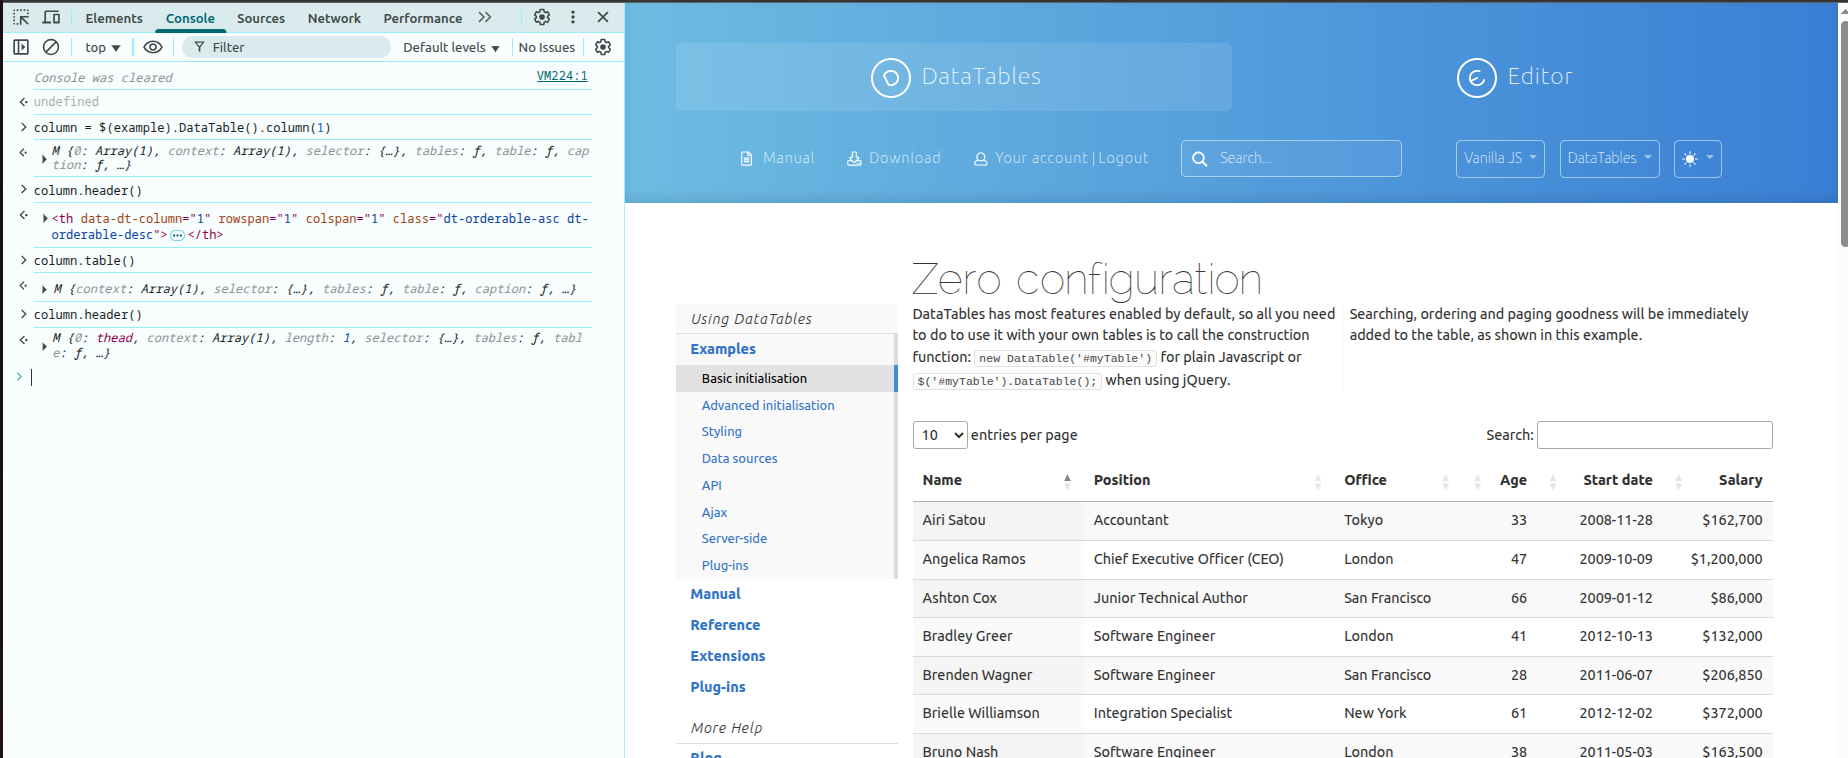Click the Logout link

[x=1123, y=158]
